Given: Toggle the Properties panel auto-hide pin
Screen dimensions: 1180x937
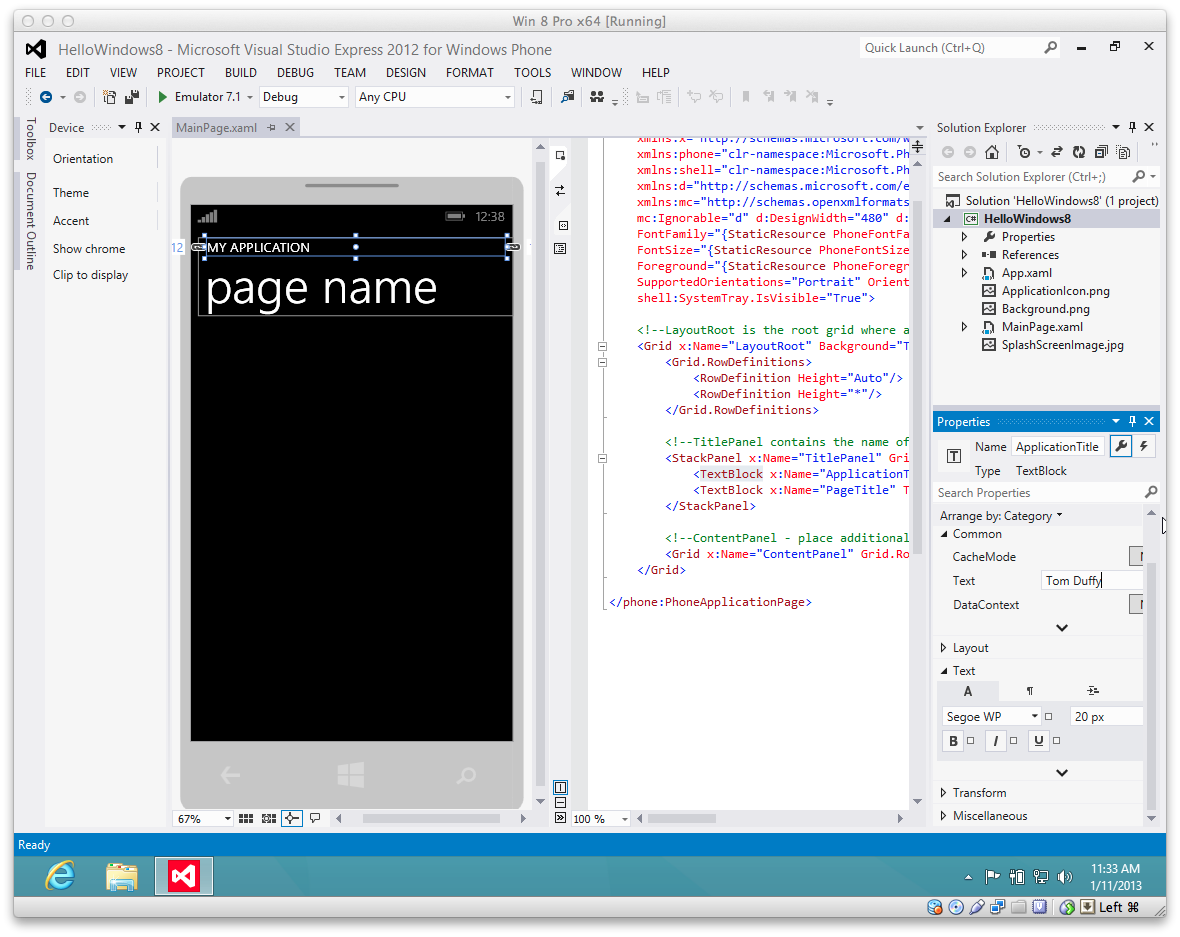Looking at the screenshot, I should (x=1133, y=421).
